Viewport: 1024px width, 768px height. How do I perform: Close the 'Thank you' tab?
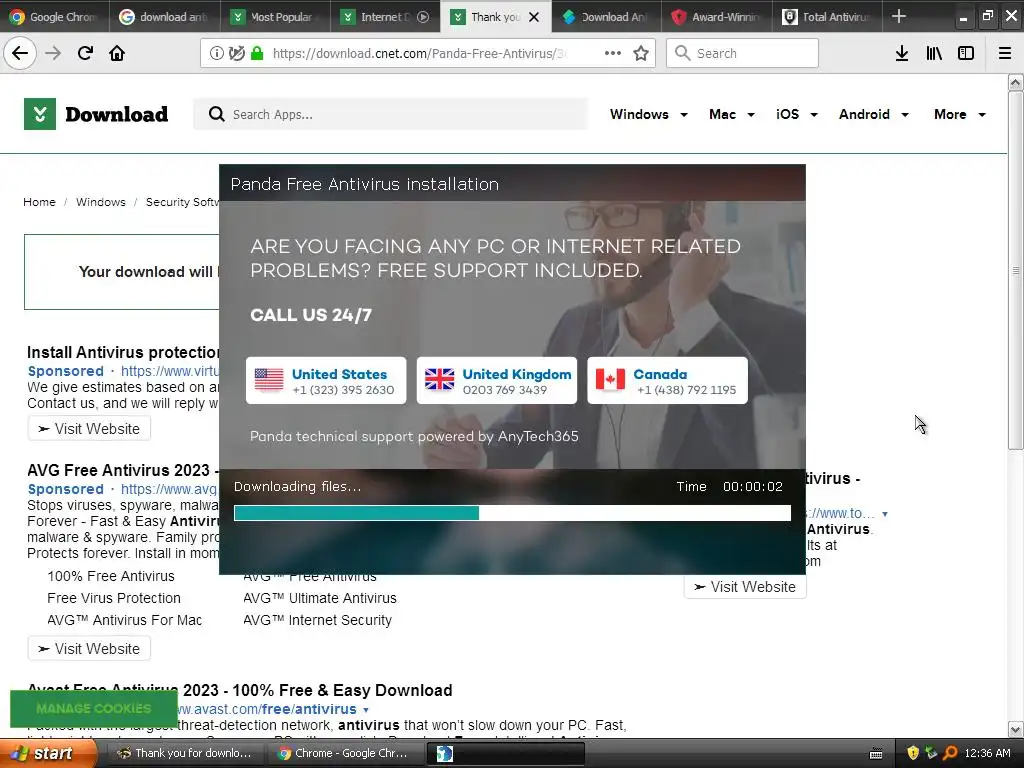534,17
